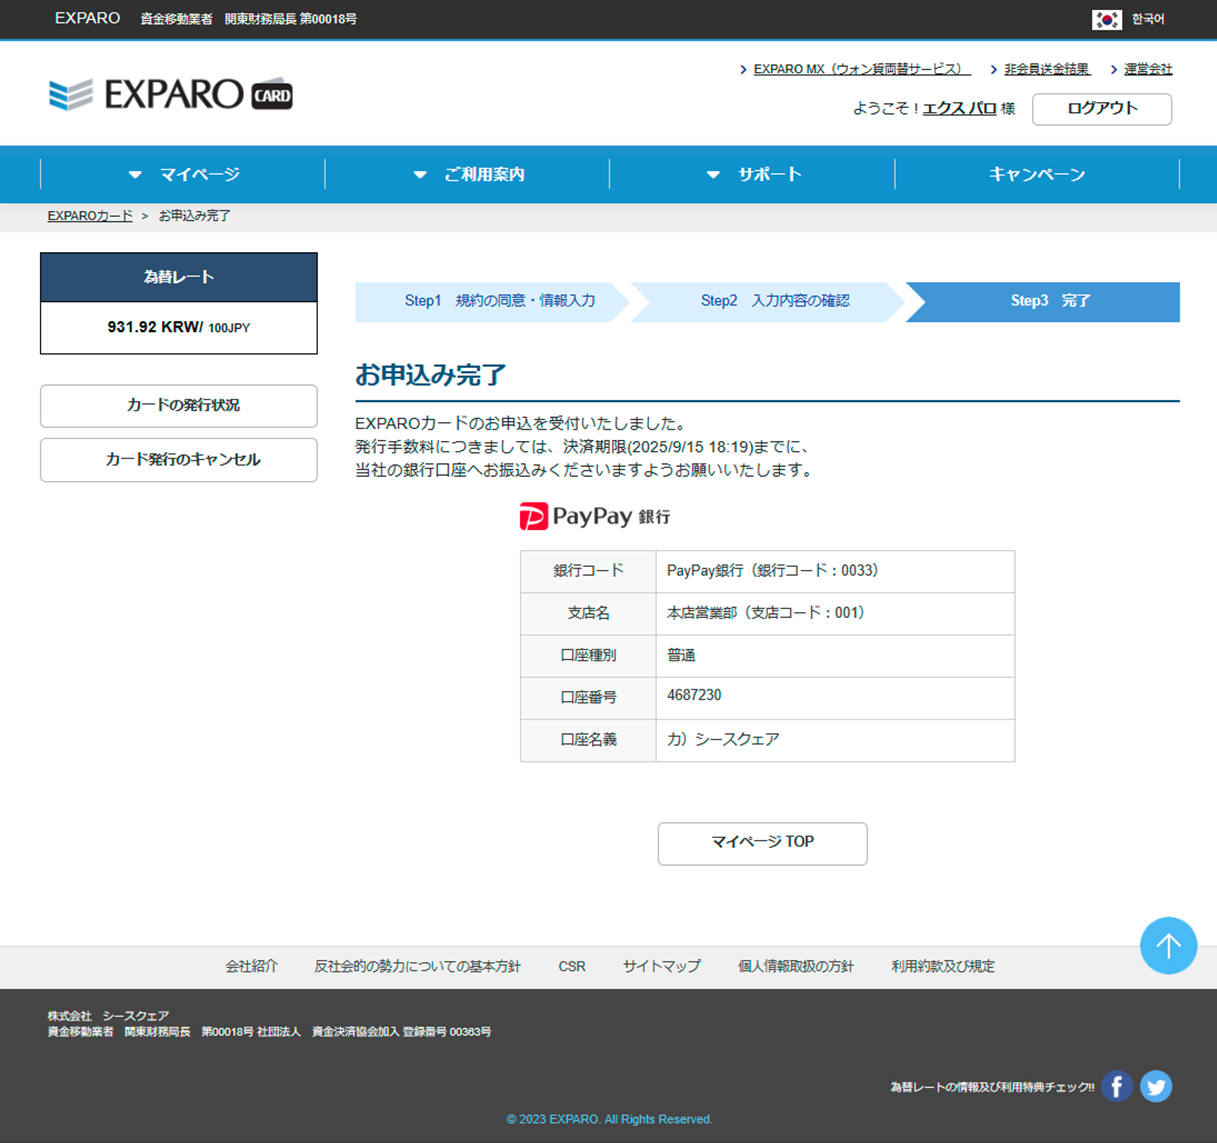The width and height of the screenshot is (1217, 1143).
Task: Click the Korean flag icon
Action: coord(1106,19)
